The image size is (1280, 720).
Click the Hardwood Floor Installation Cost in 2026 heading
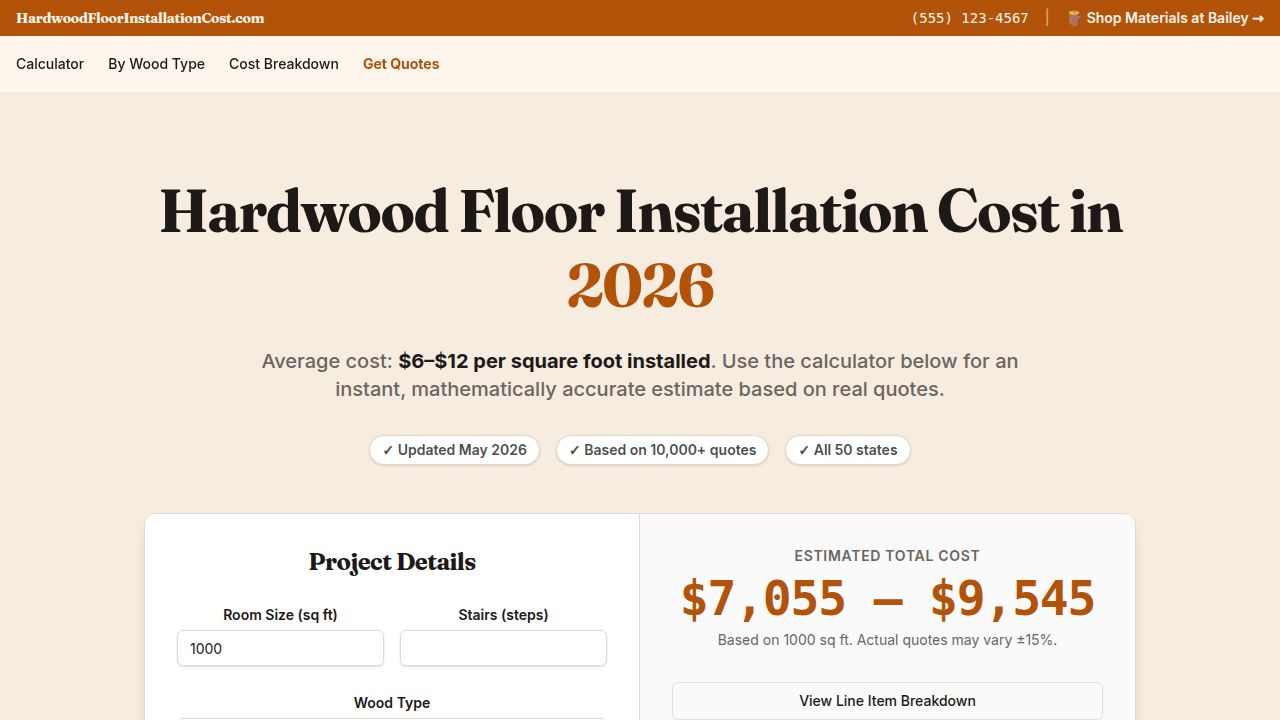[640, 248]
